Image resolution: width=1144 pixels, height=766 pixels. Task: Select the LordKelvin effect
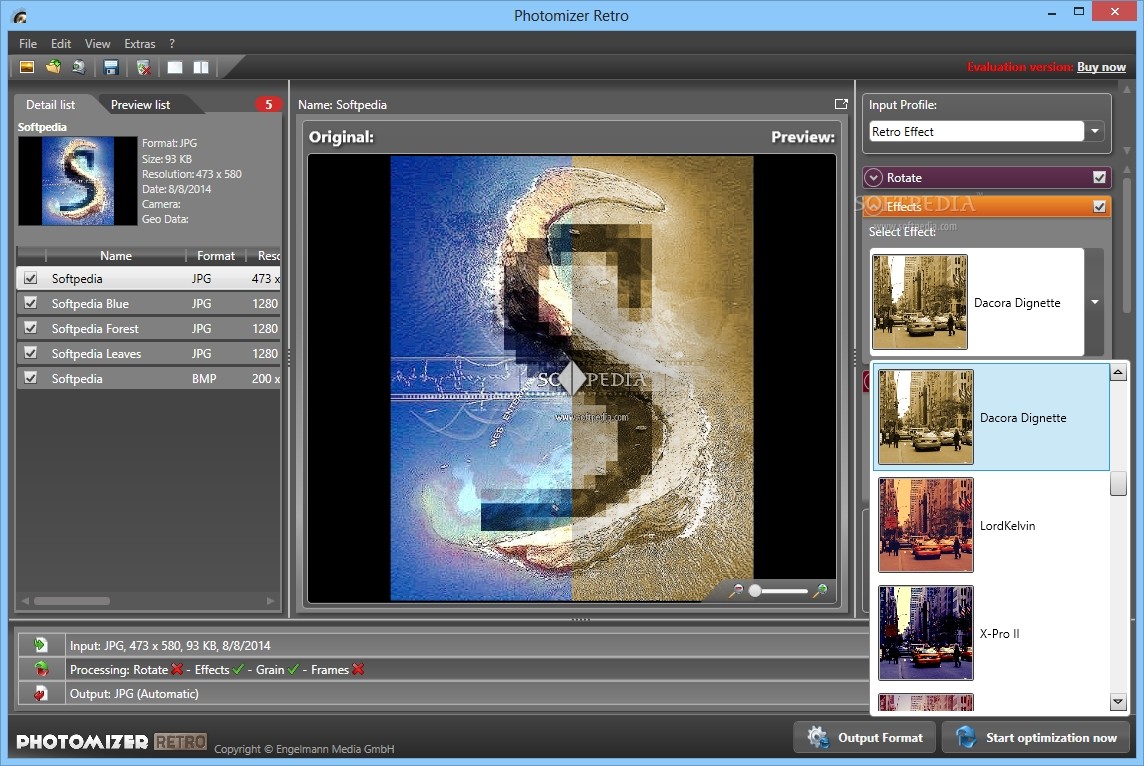991,525
